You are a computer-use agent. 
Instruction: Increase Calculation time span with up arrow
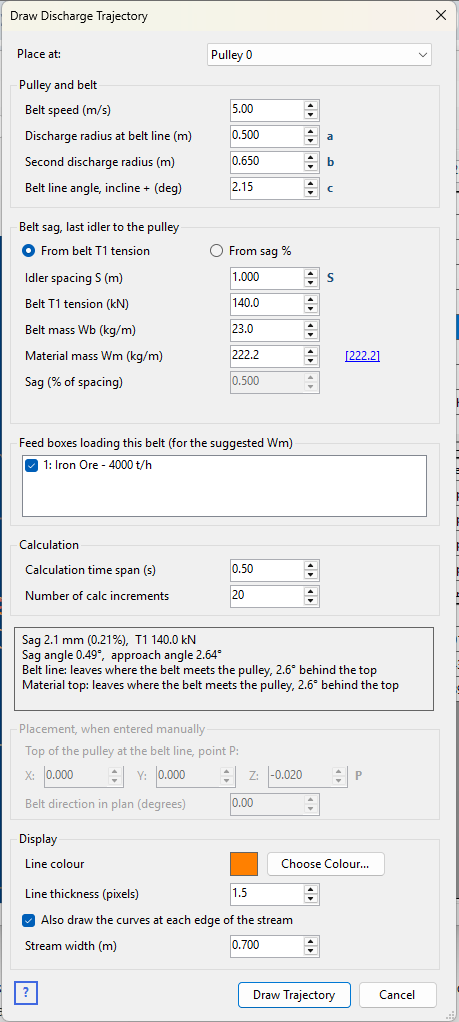point(311,565)
